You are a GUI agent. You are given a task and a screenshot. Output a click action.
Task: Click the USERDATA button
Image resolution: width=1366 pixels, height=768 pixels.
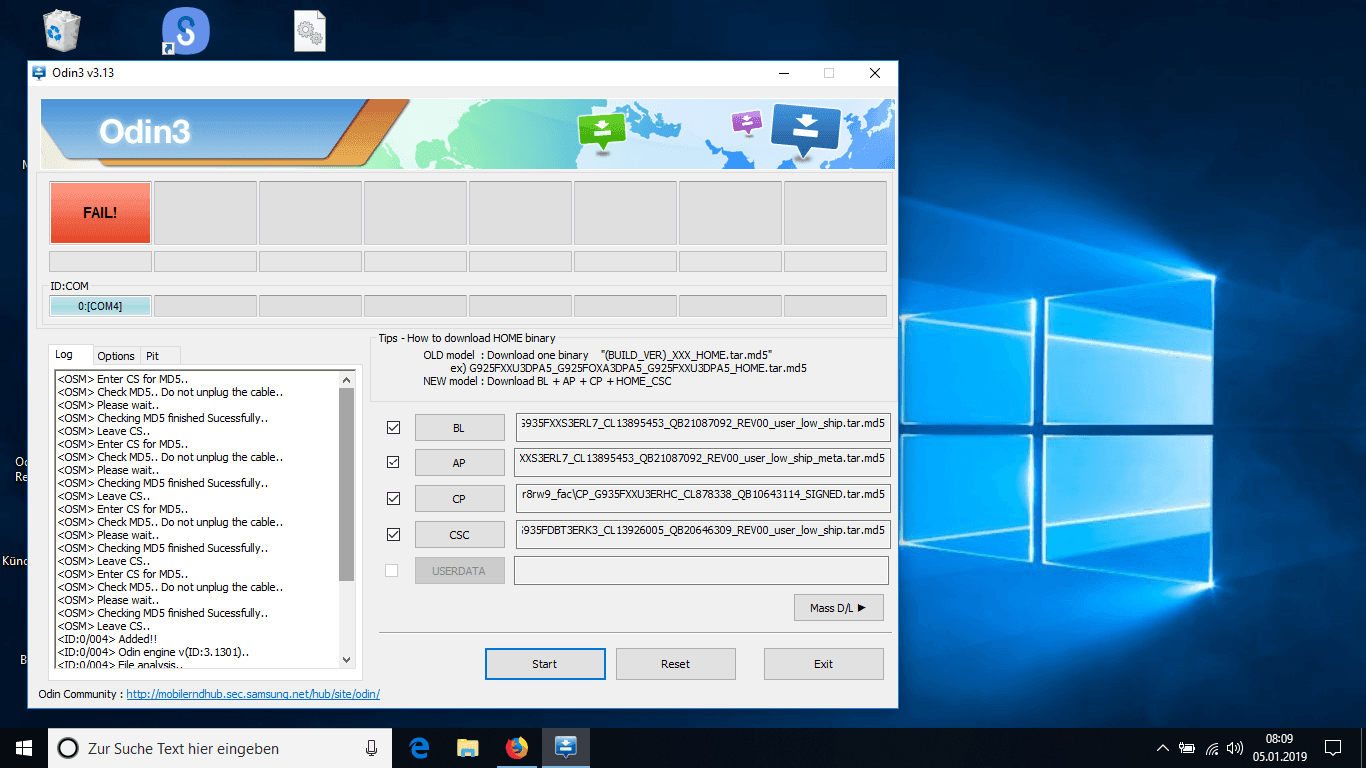pyautogui.click(x=459, y=571)
